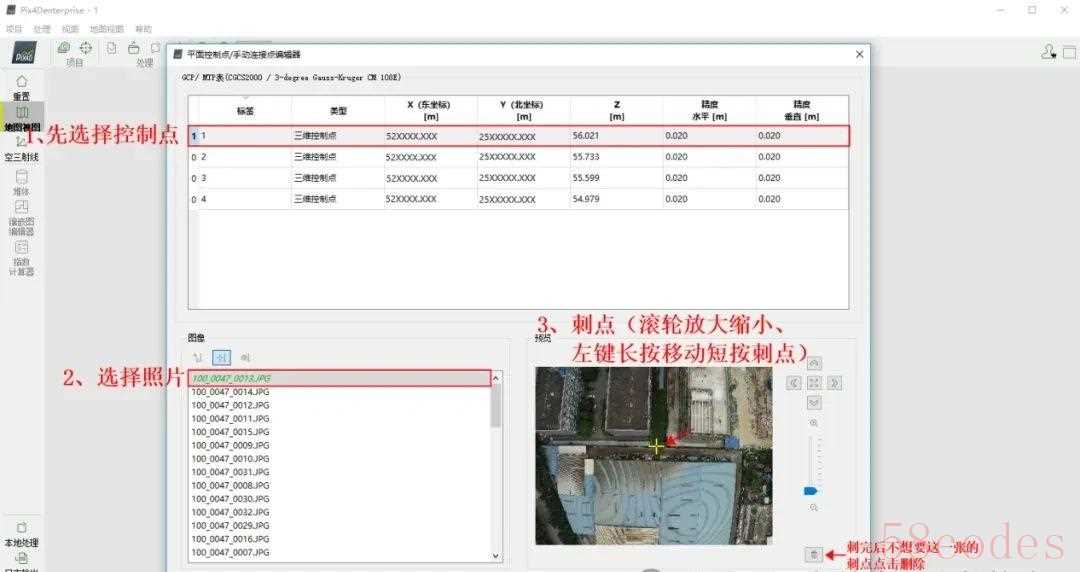This screenshot has width=1080, height=572.
Task: Select control point row with Z 54.979
Action: [x=519, y=198]
